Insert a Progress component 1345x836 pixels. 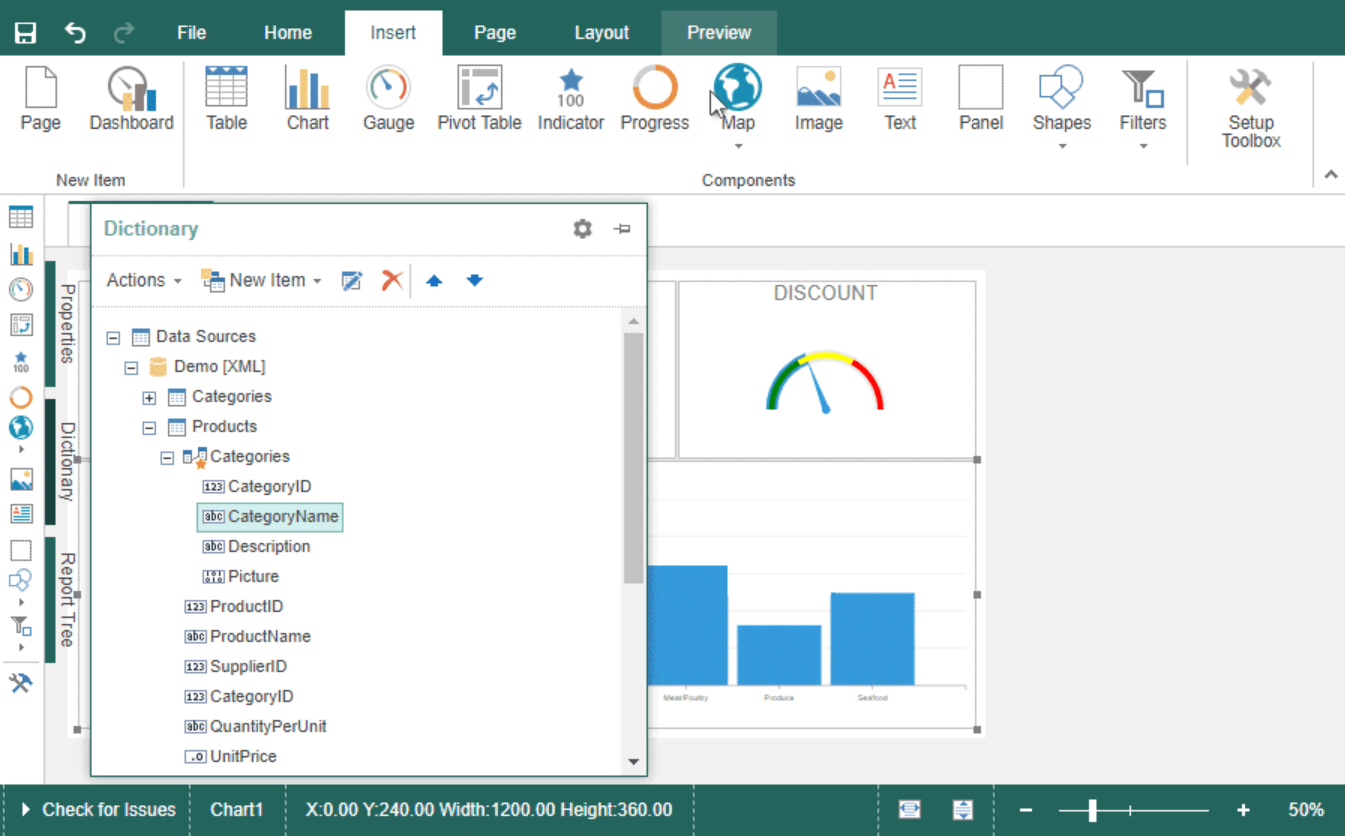[x=655, y=100]
